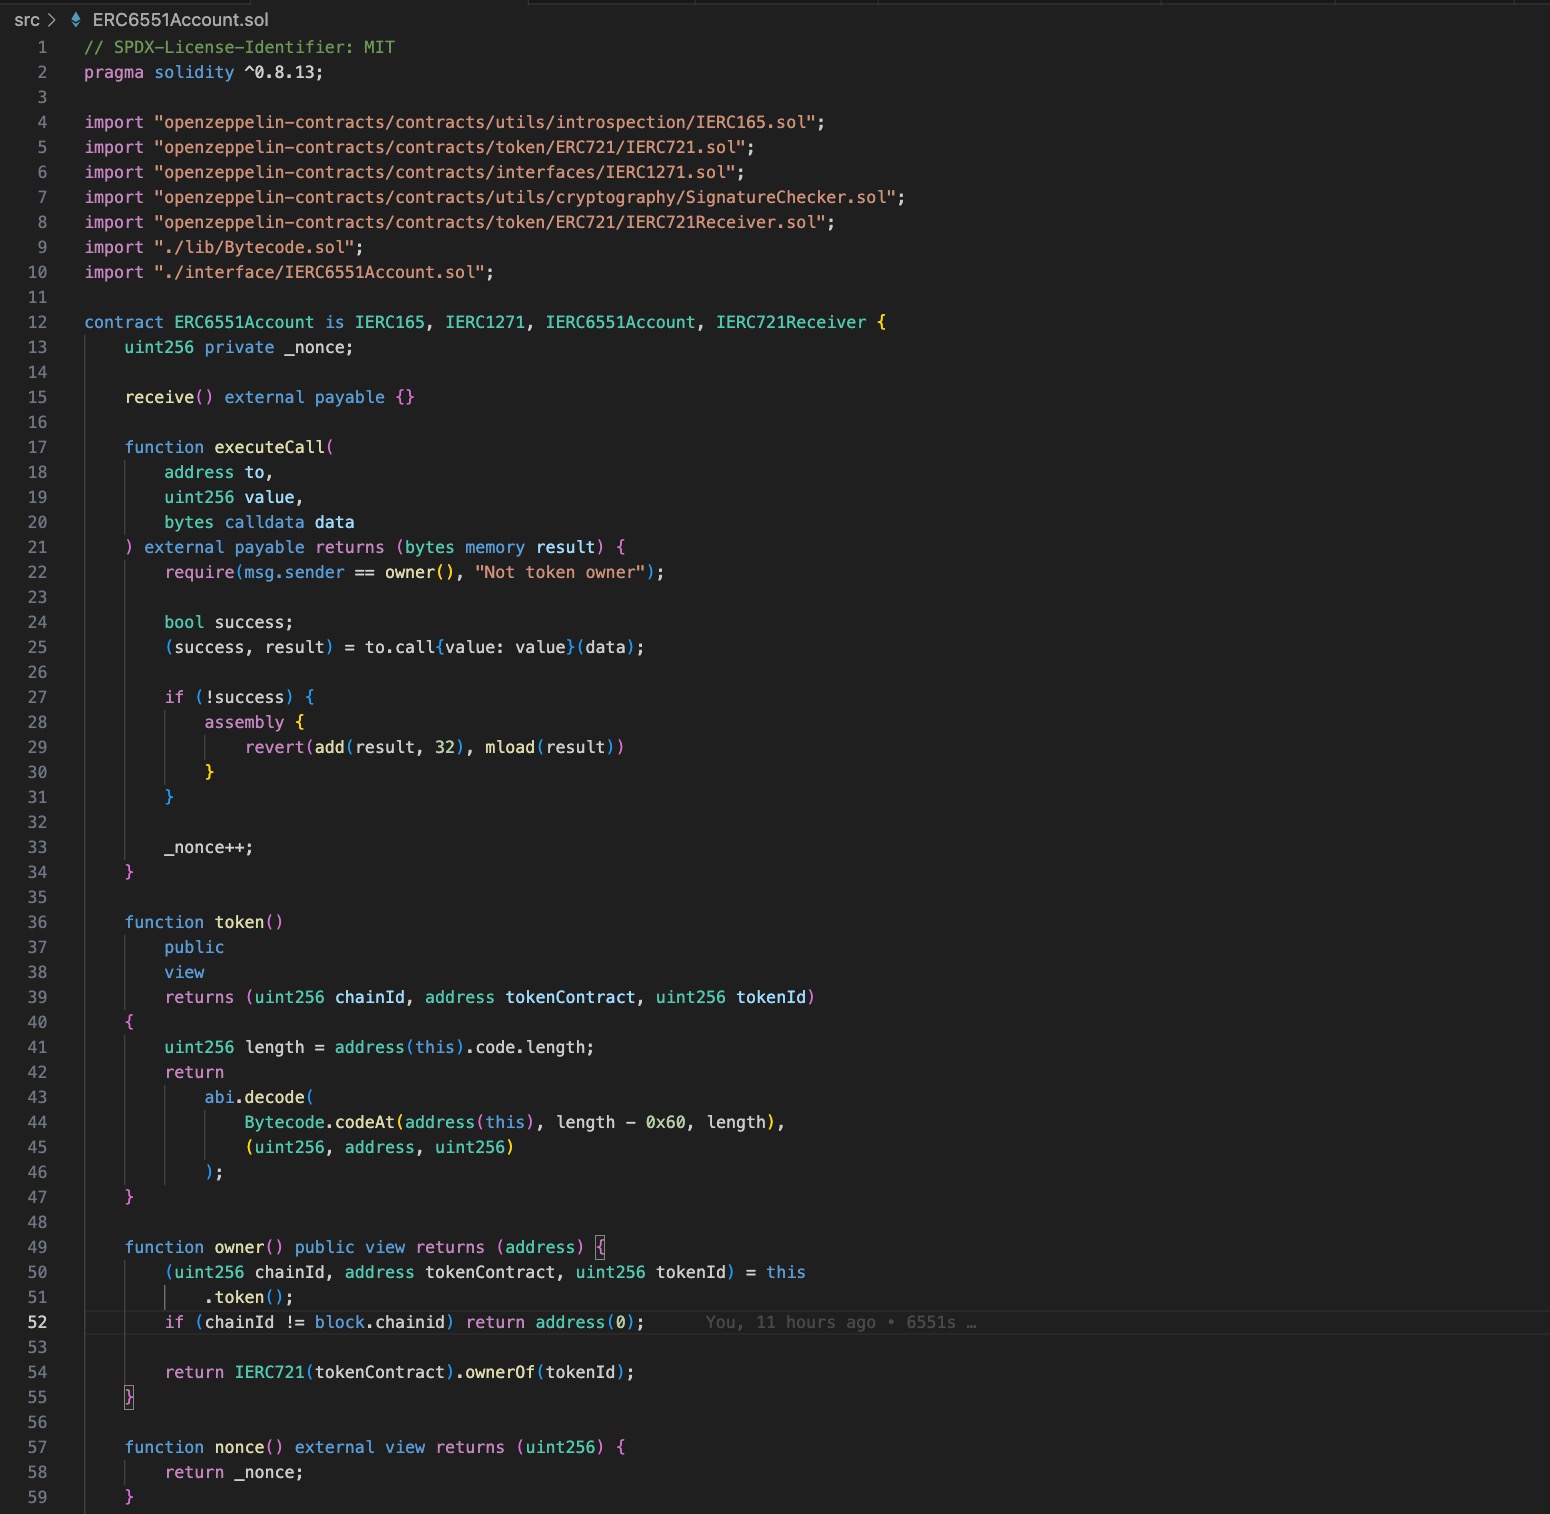Click the 'to.call{value: value}(data)' expression
Screen dimensions: 1550x1514
click(500, 647)
